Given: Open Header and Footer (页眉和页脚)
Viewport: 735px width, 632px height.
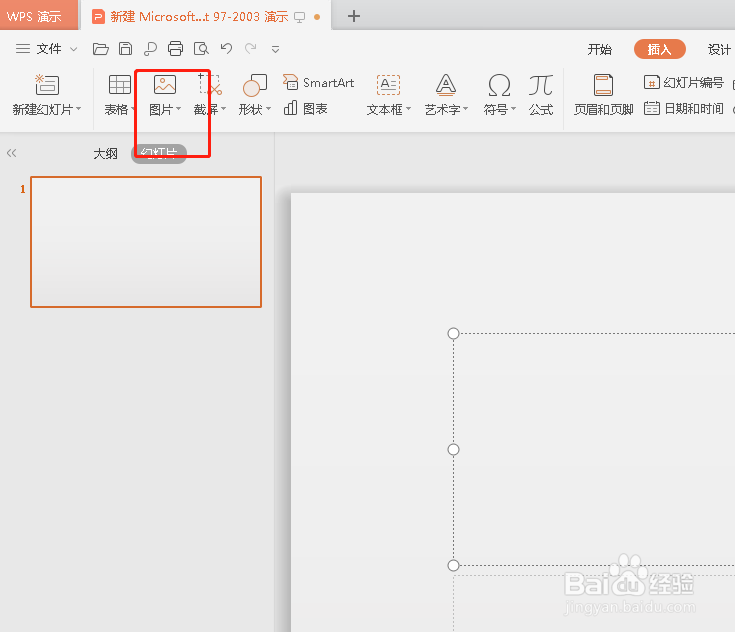Looking at the screenshot, I should pyautogui.click(x=603, y=95).
